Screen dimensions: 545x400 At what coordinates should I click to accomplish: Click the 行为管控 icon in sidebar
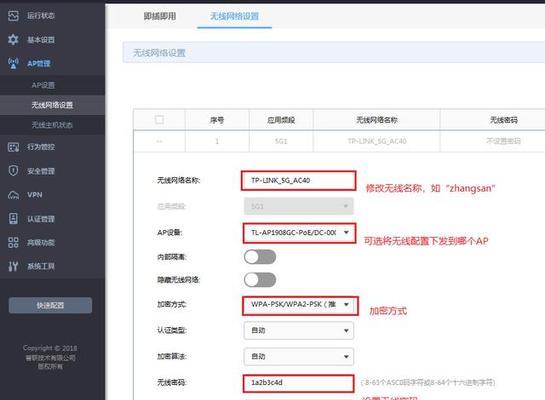[x=13, y=147]
